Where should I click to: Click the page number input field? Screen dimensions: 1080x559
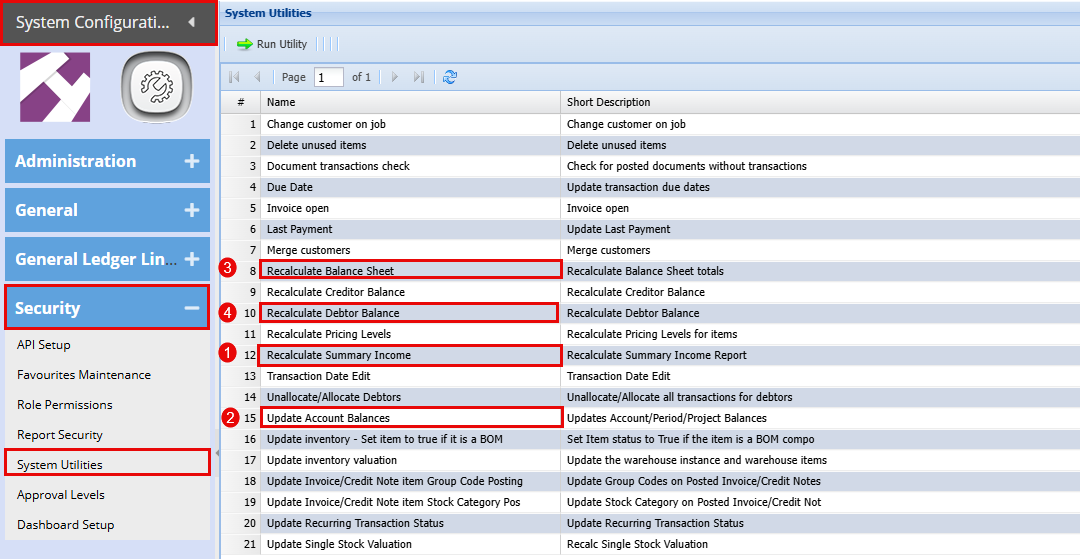(328, 77)
